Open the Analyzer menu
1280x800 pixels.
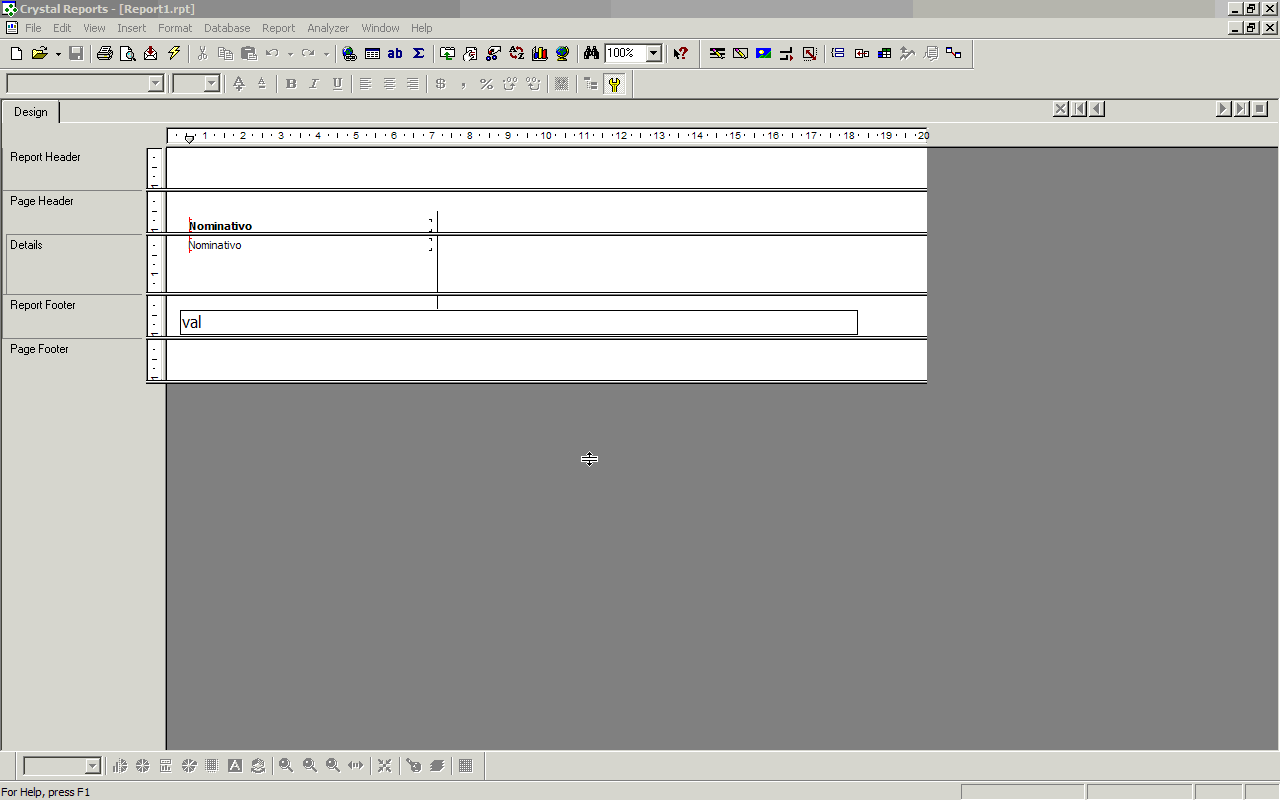328,28
